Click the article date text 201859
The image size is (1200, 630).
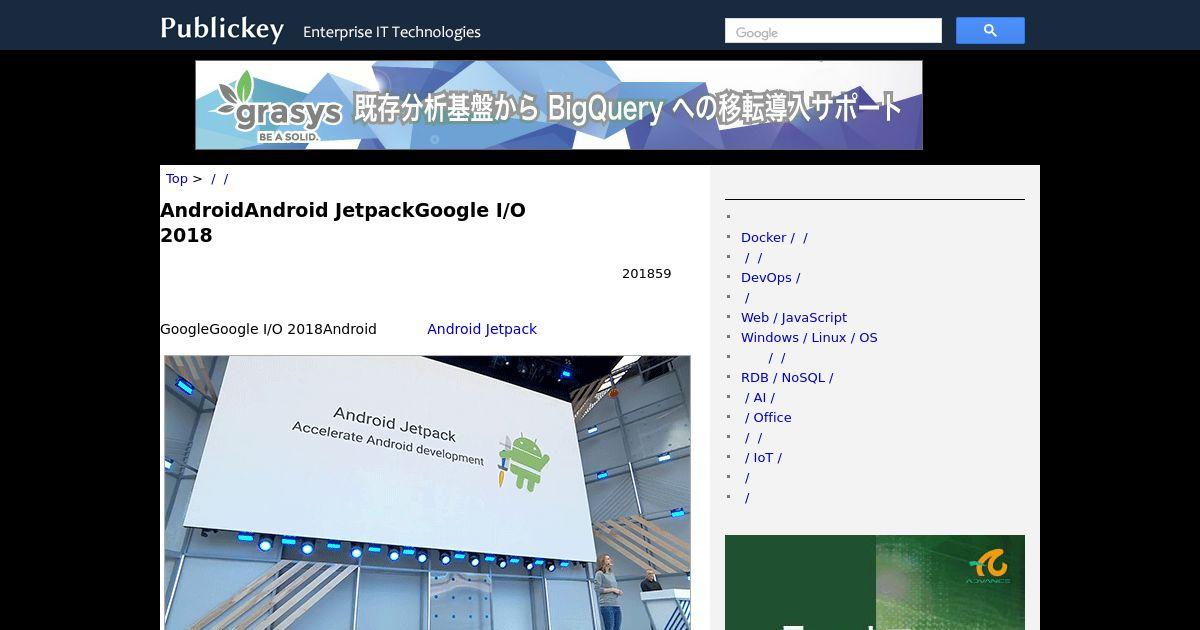click(647, 274)
